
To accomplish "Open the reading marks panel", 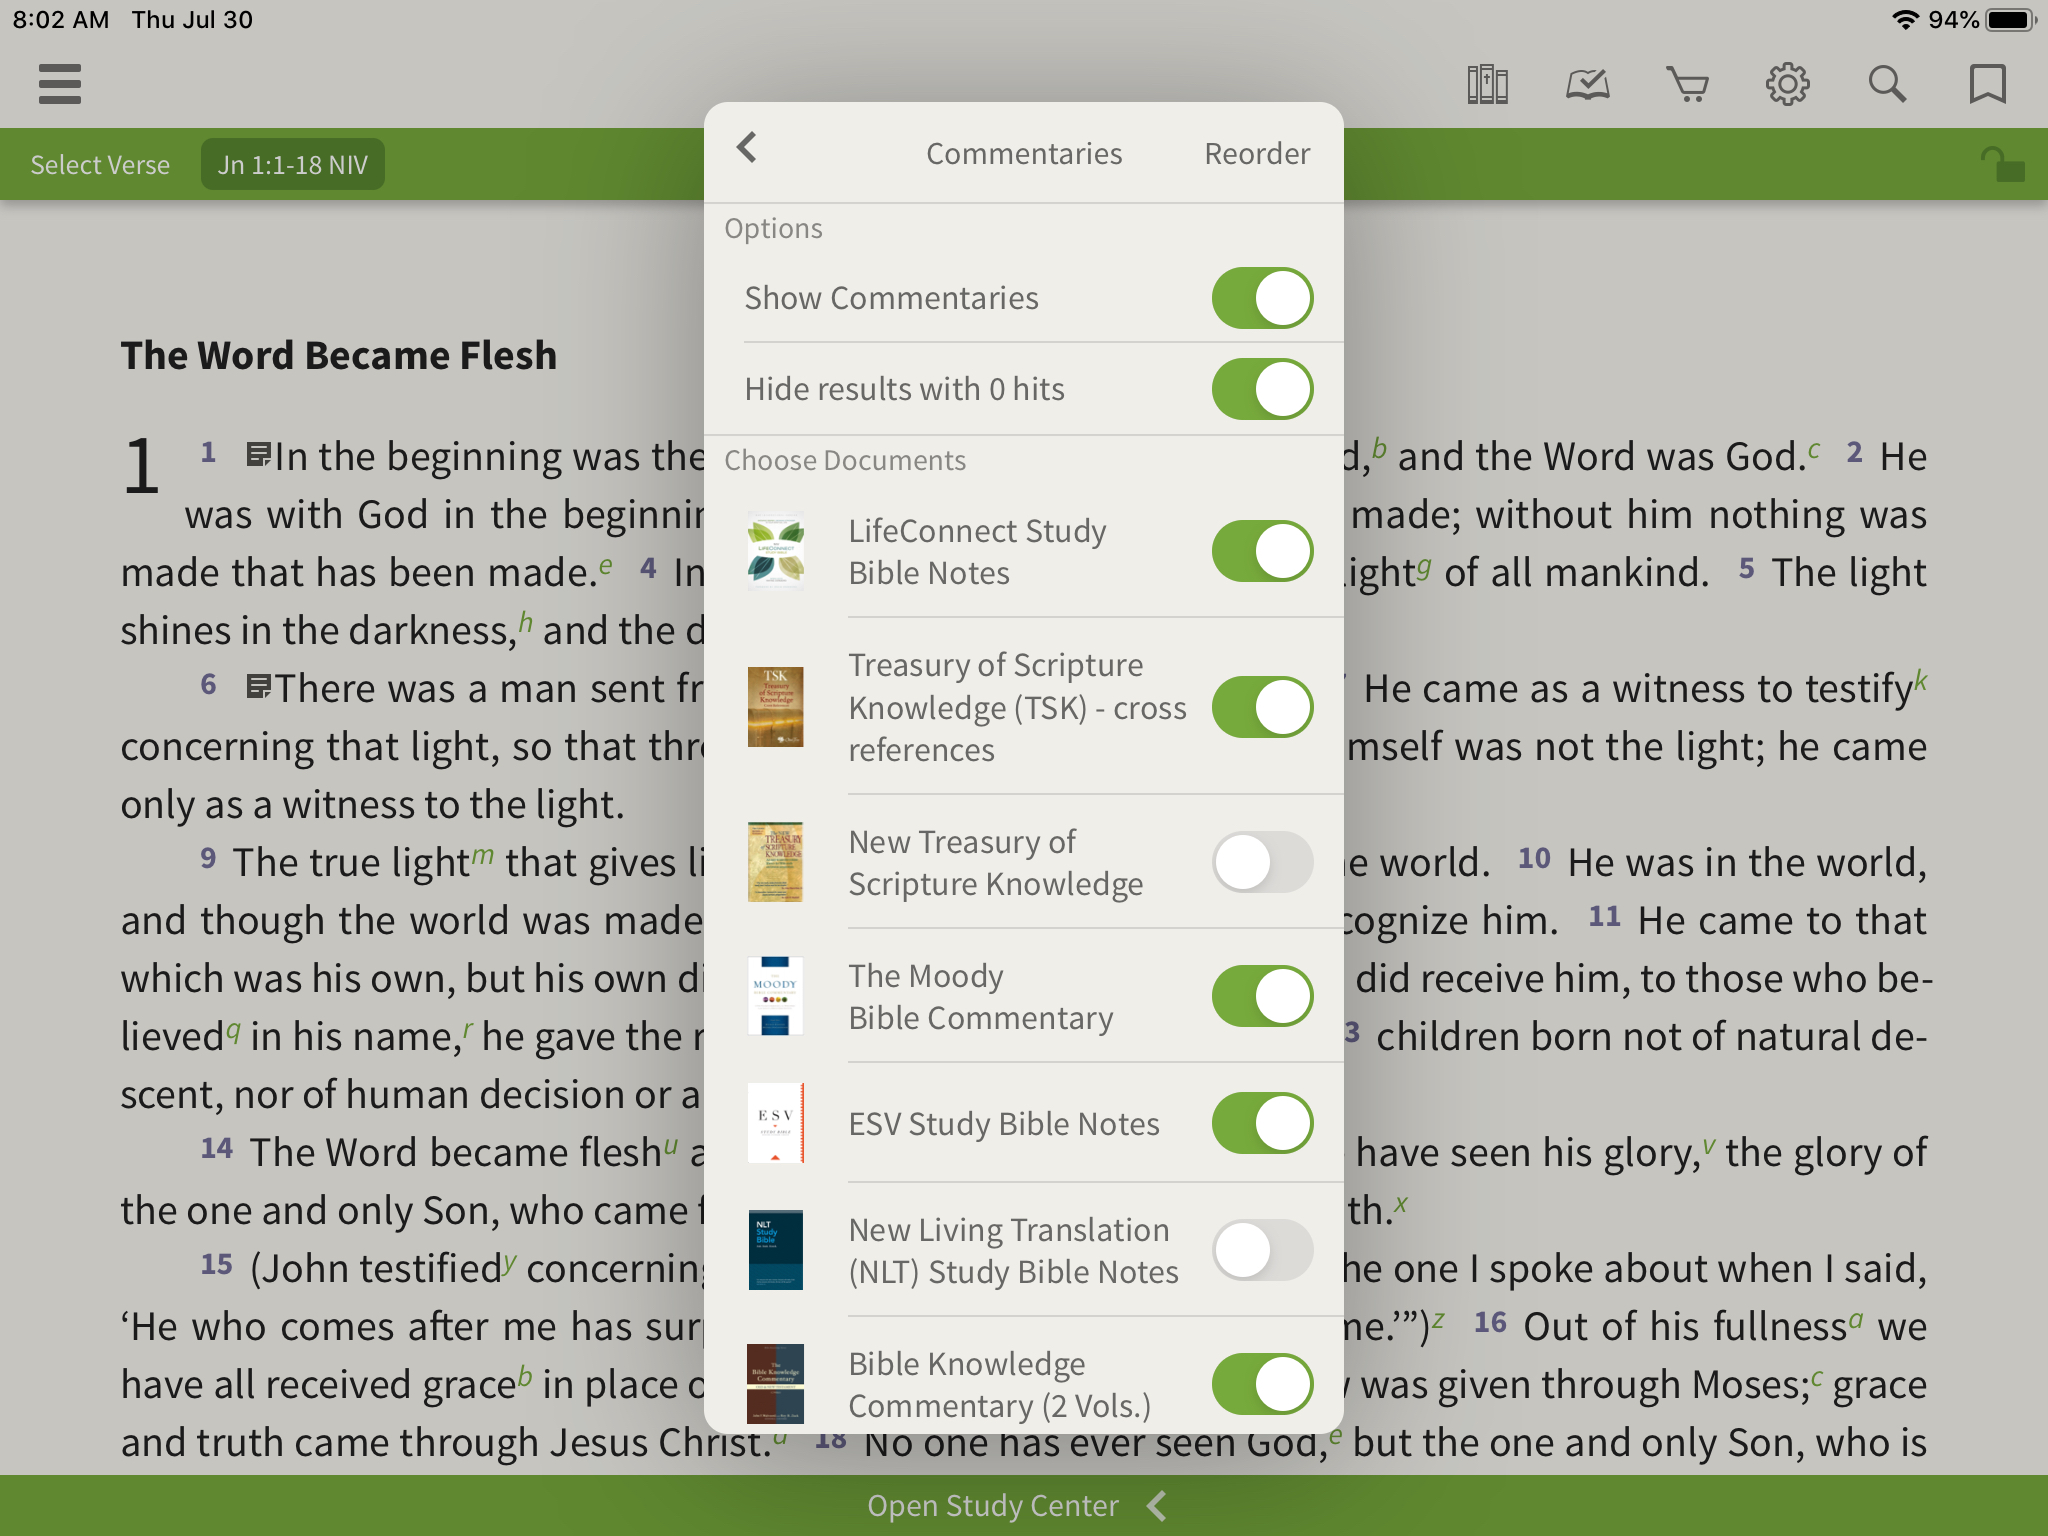I will point(1587,84).
